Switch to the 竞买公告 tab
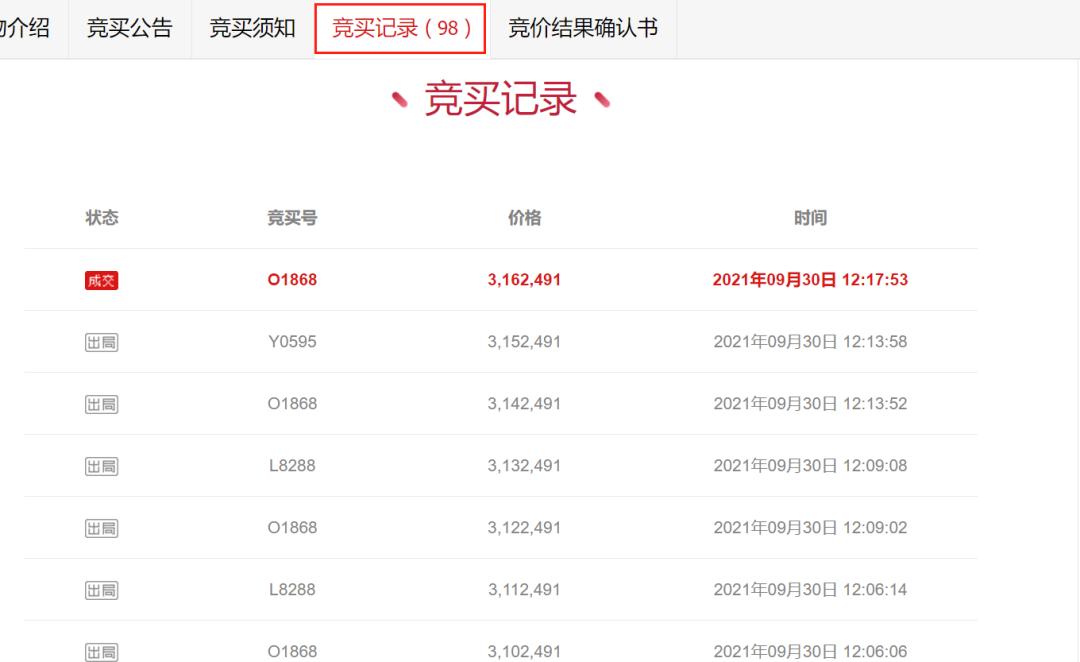 pos(129,28)
